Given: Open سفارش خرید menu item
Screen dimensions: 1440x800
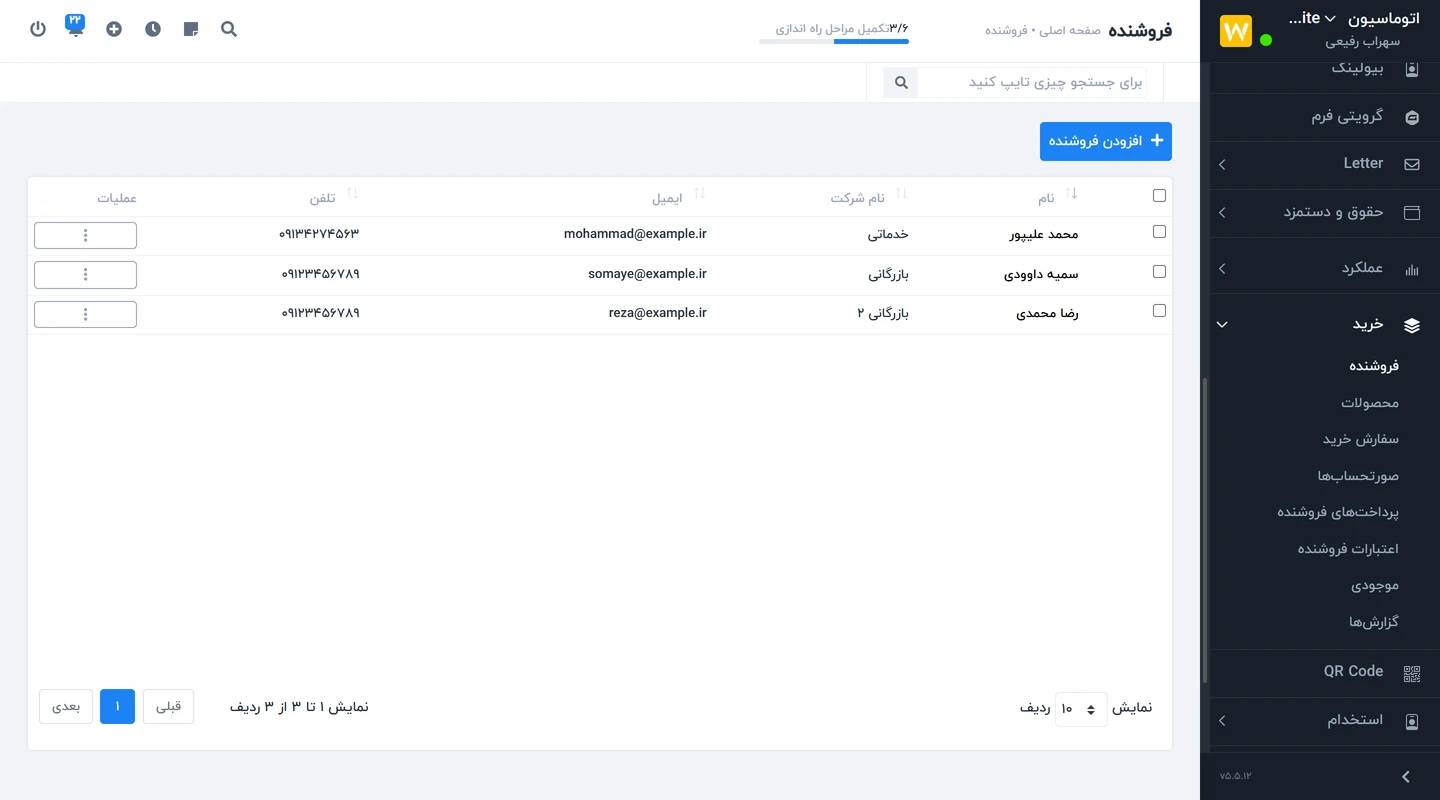Looking at the screenshot, I should pos(1361,439).
